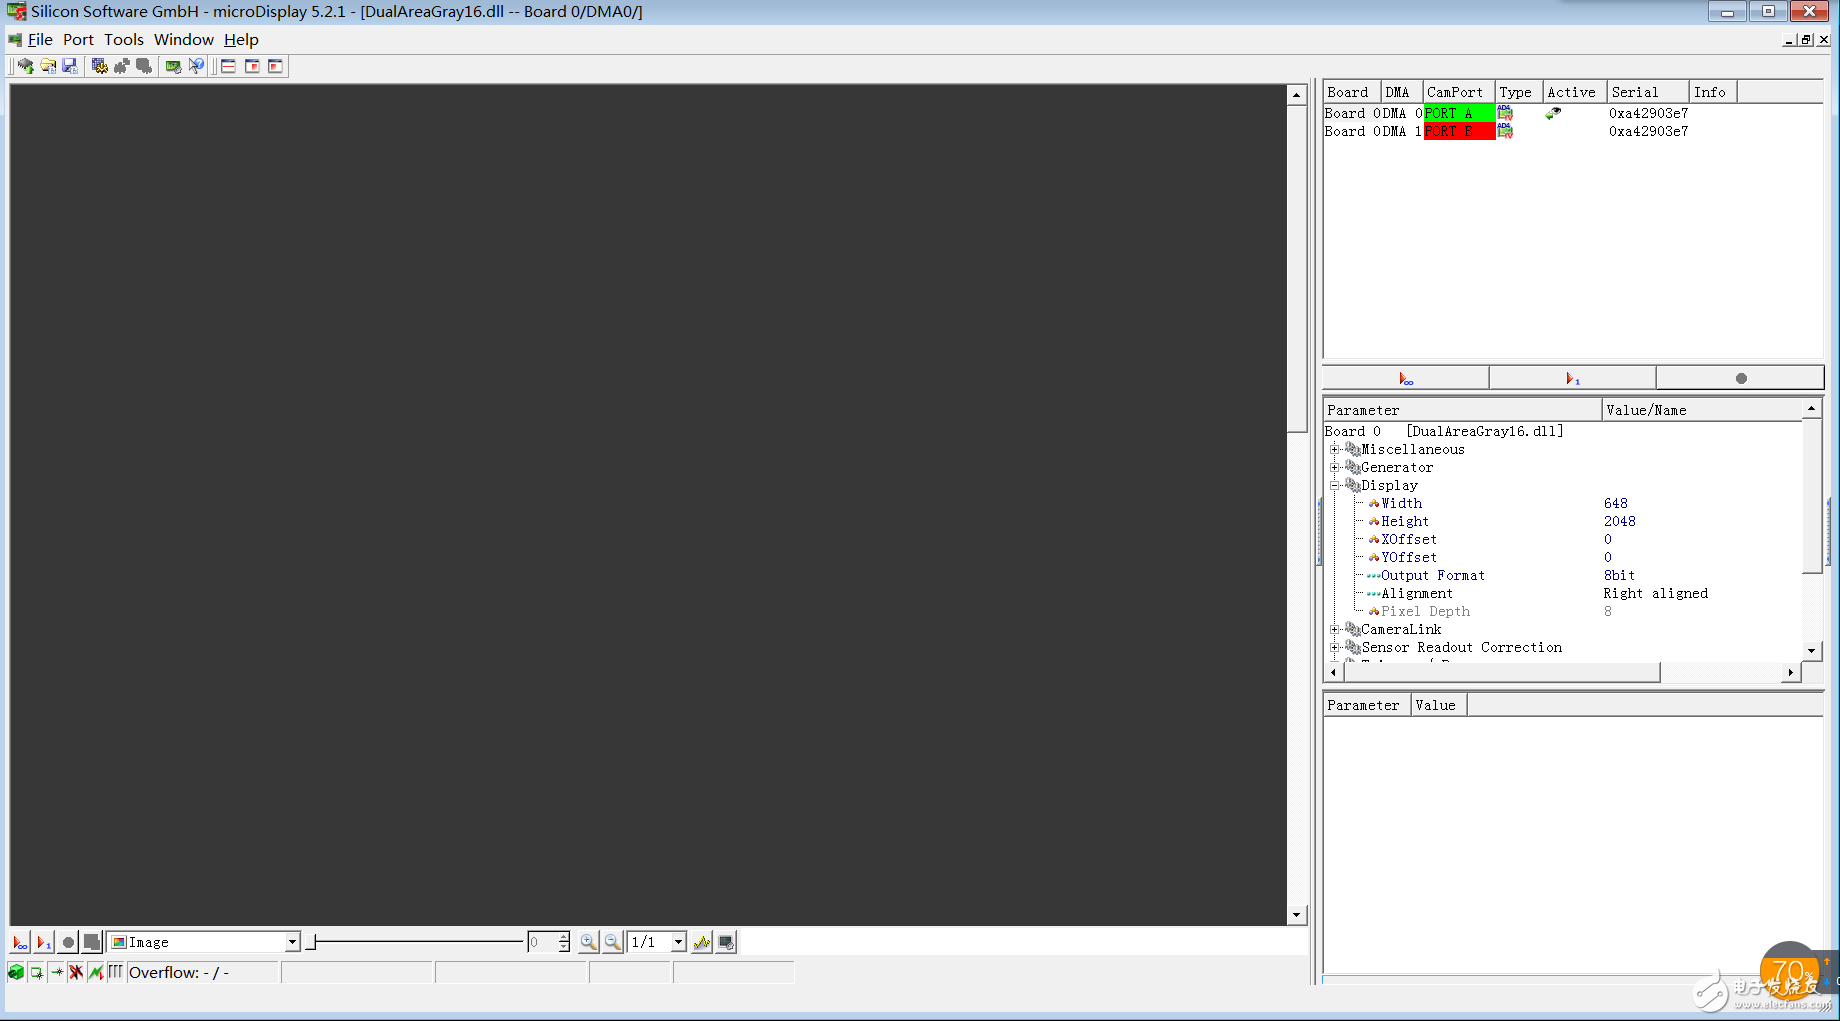Collapse the Display tree node
This screenshot has height=1021, width=1840.
(1334, 486)
